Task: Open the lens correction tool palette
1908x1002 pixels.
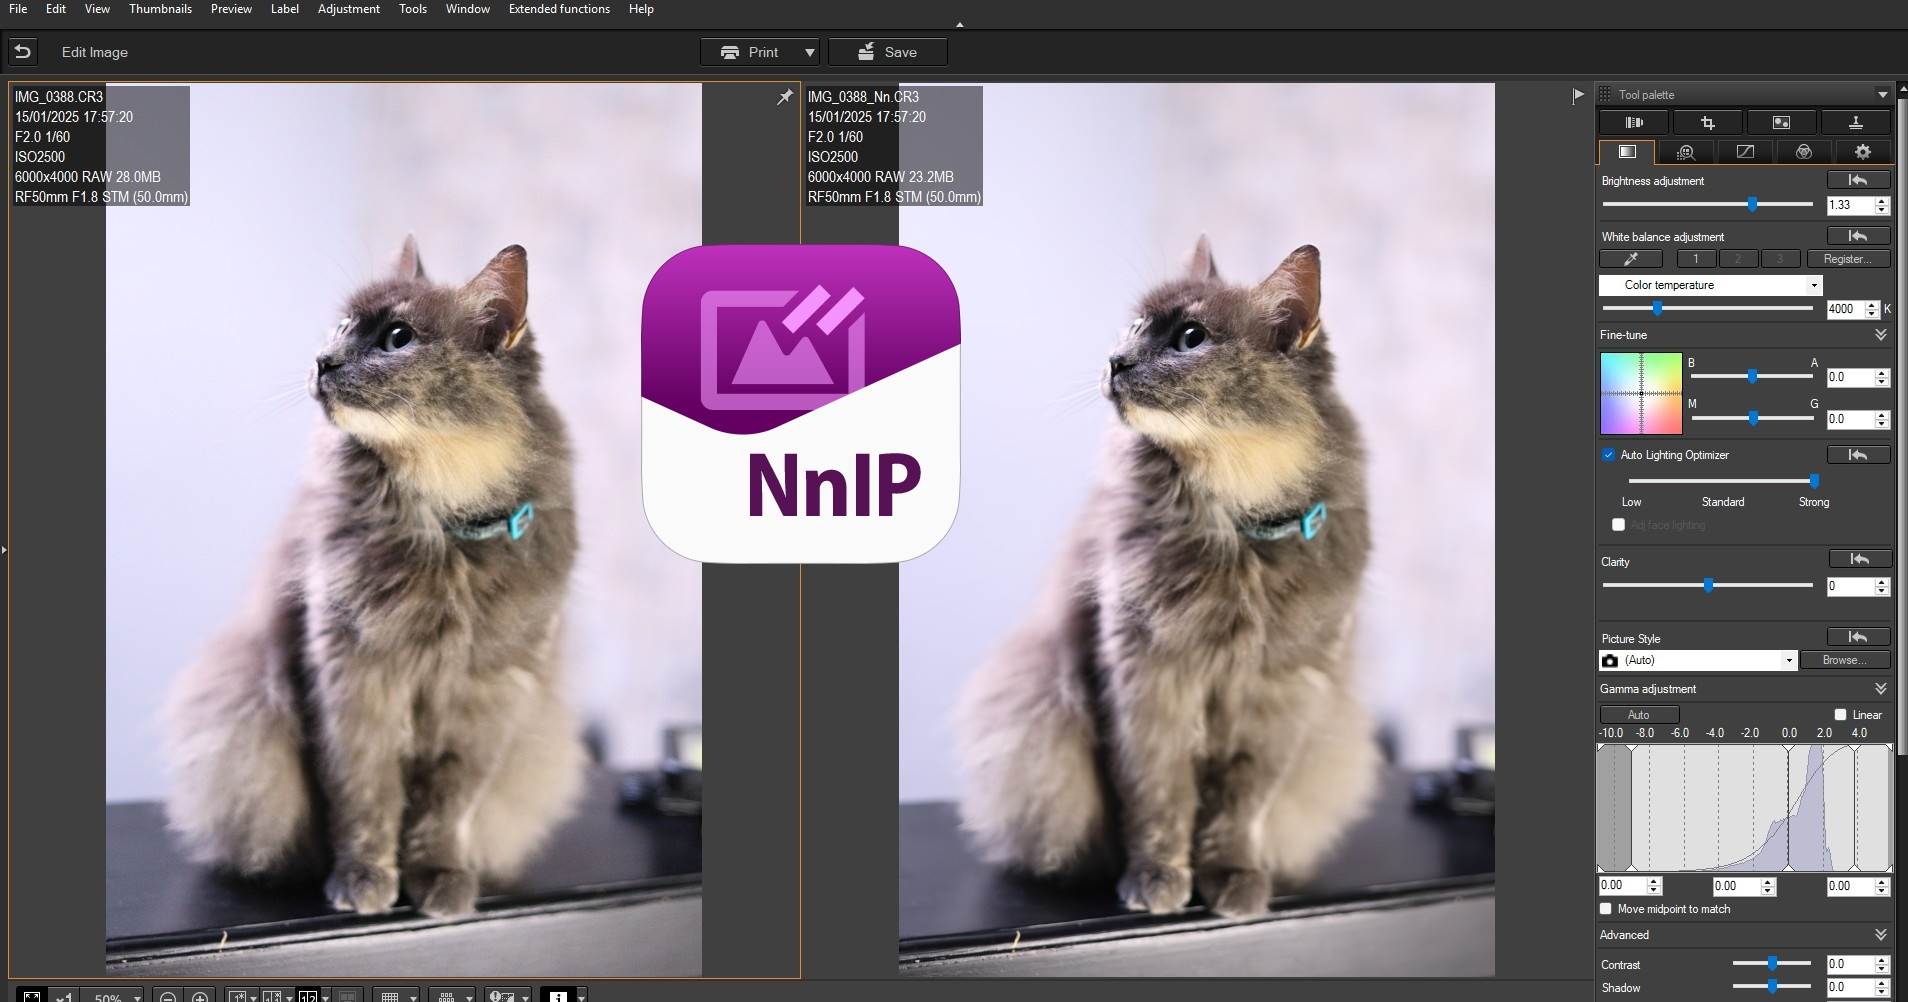Action: tap(1634, 122)
